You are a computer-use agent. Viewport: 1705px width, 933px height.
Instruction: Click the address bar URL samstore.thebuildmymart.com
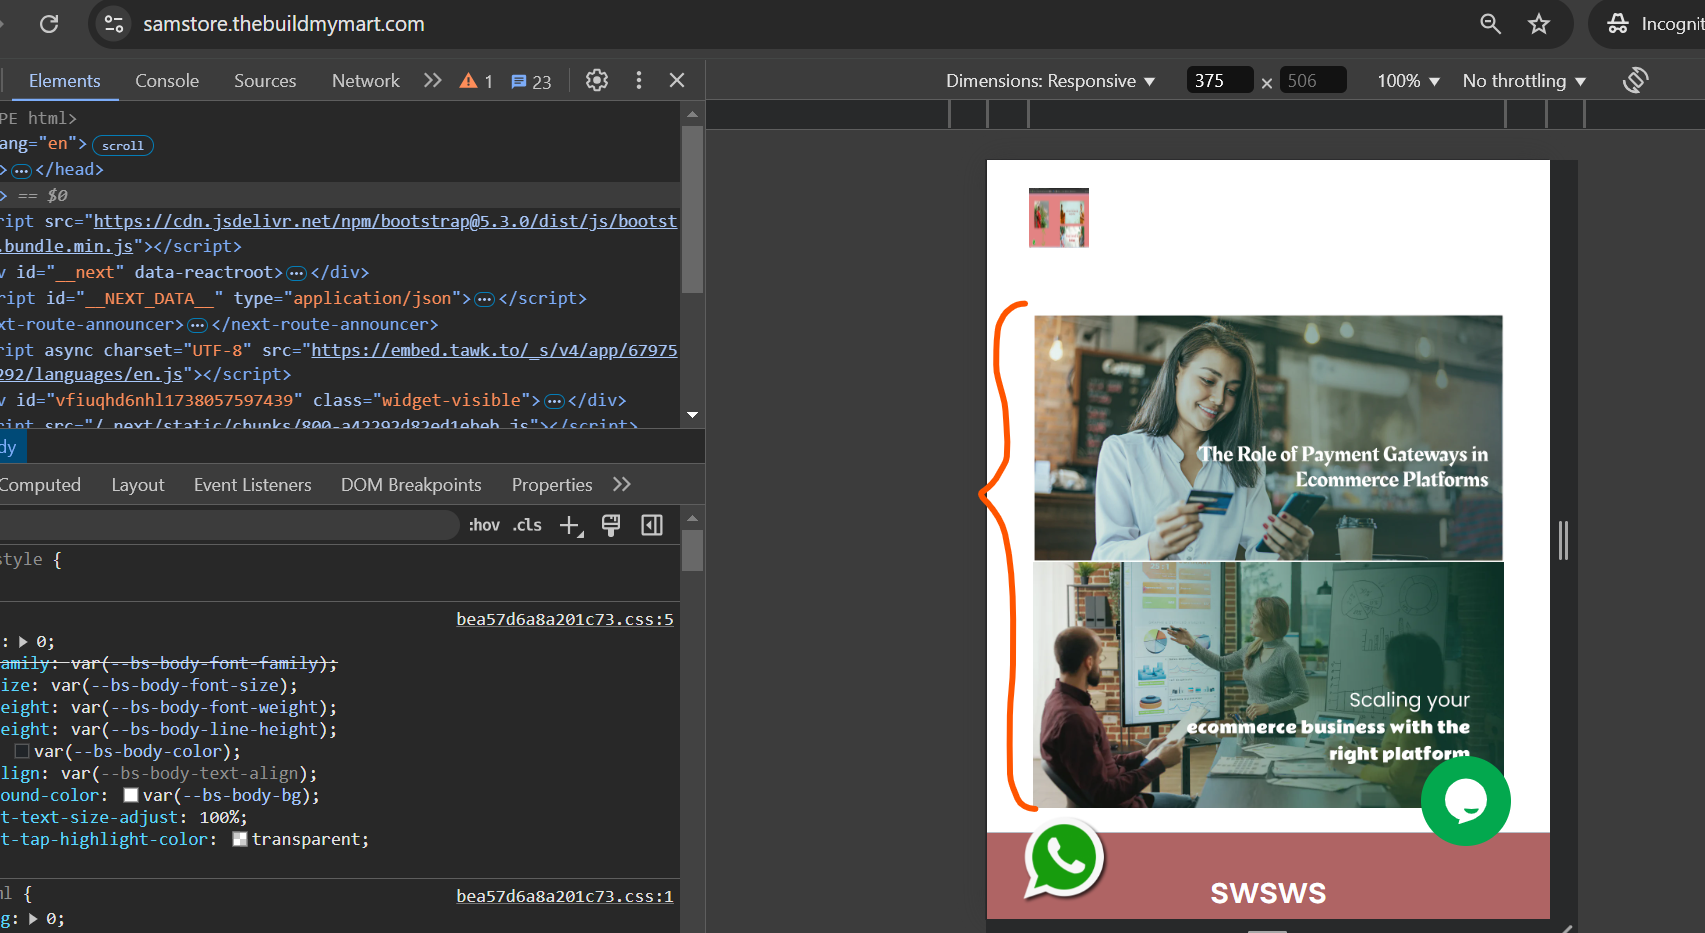(x=284, y=24)
